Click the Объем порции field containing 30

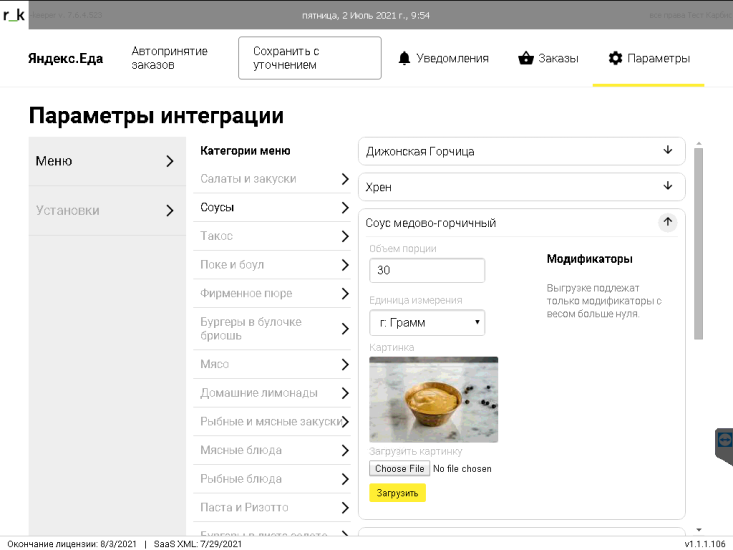coord(427,270)
